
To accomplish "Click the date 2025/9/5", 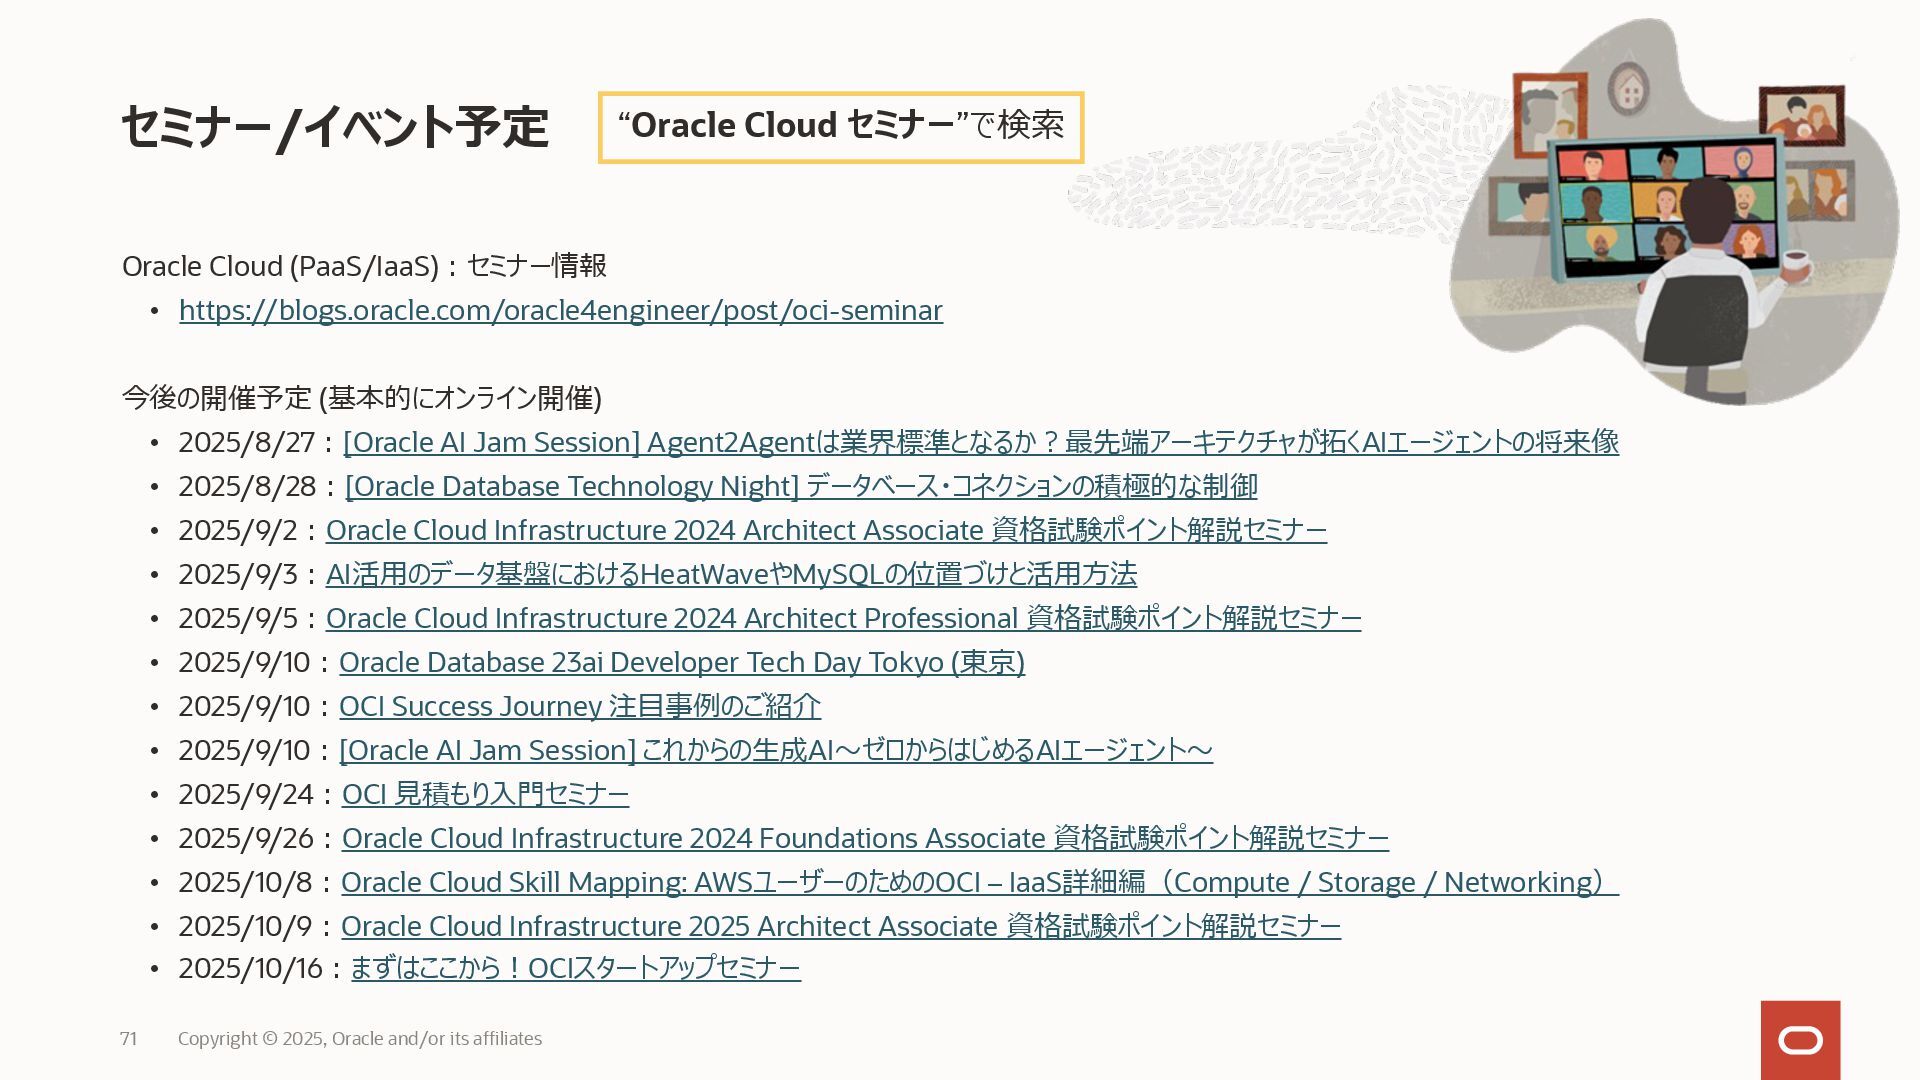I will [x=238, y=618].
